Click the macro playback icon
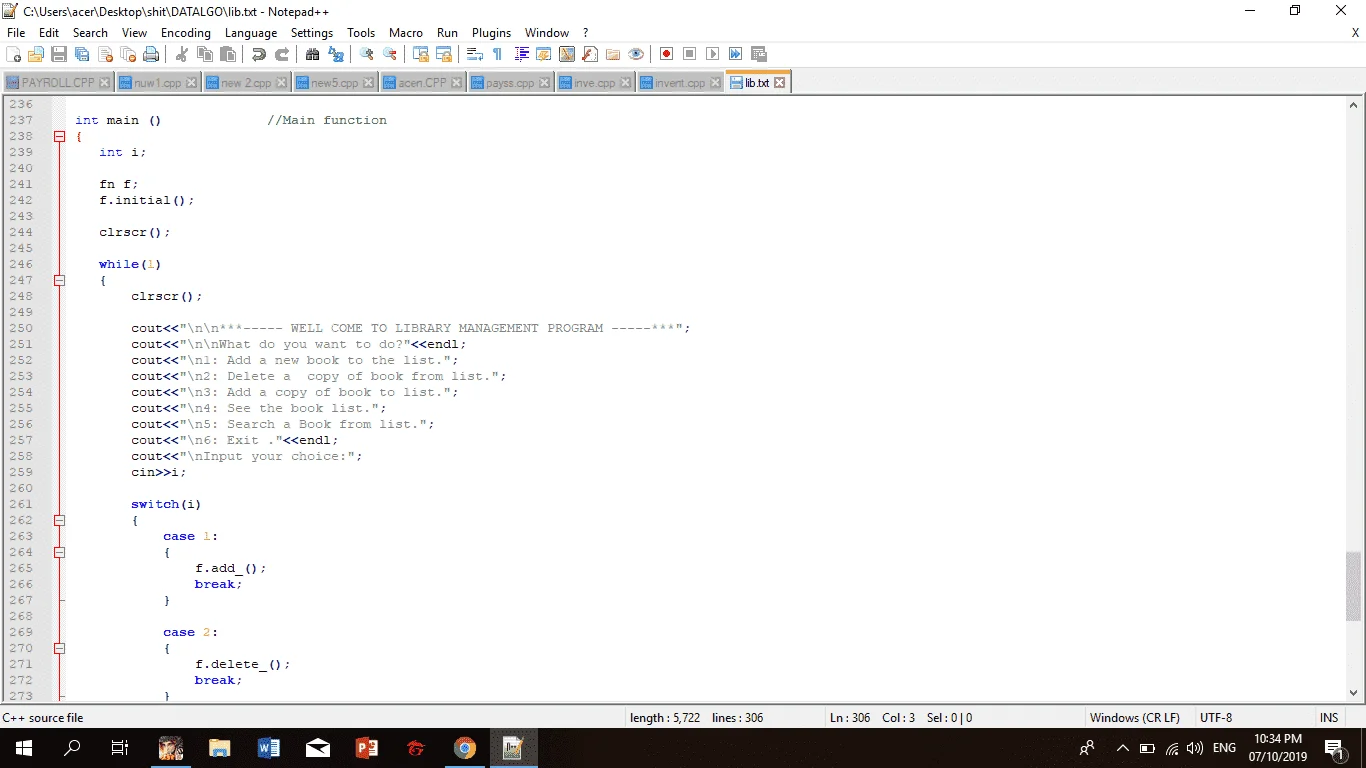The height and width of the screenshot is (768, 1366). (x=712, y=54)
